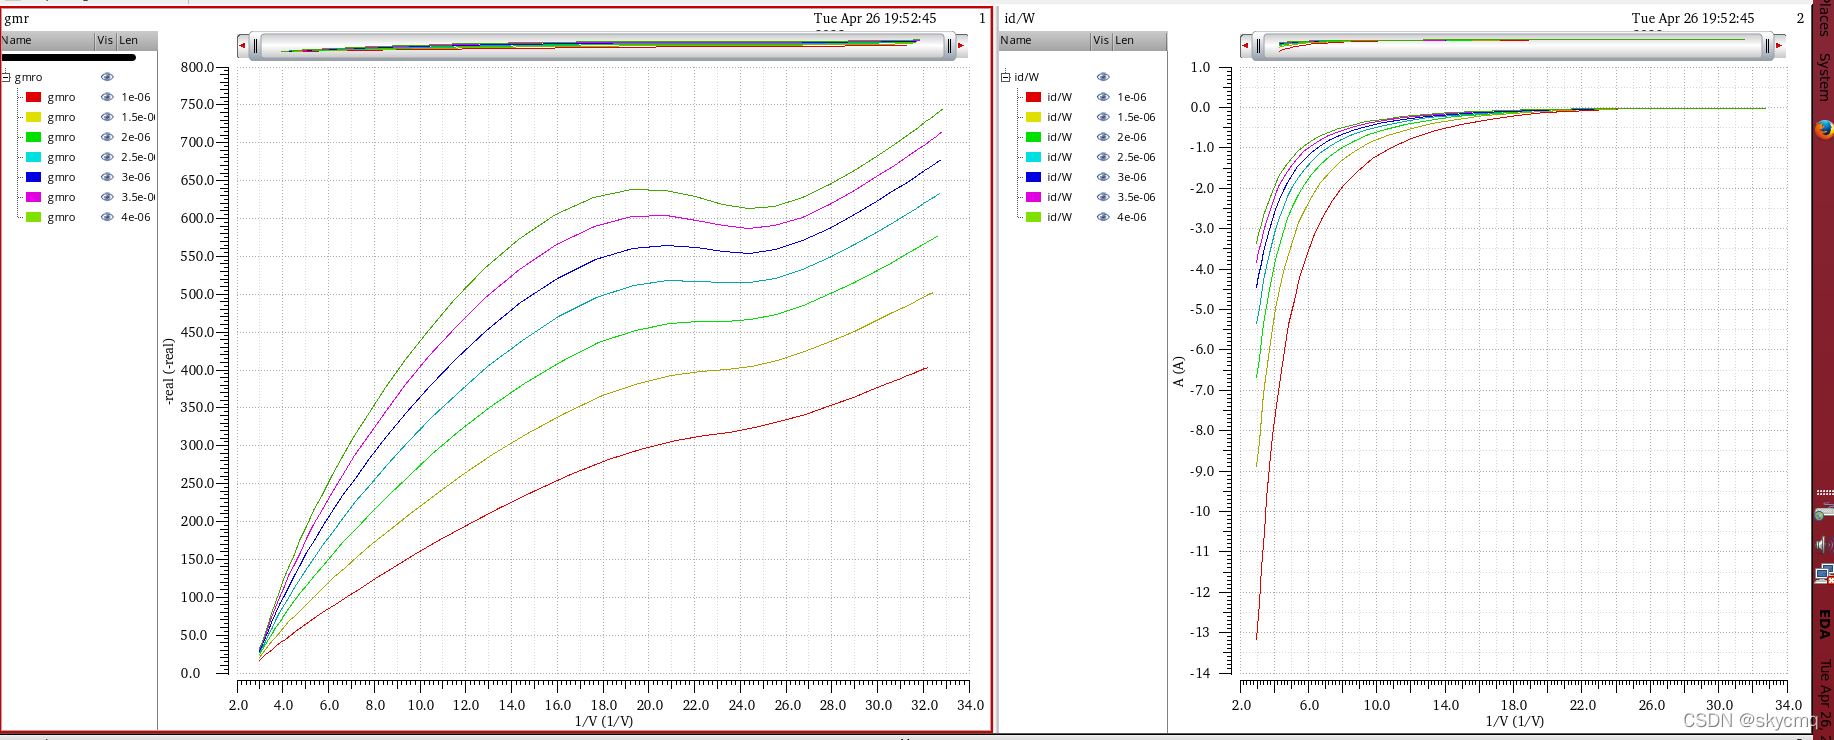Screen dimensions: 1834x740
Task: Click the Vis column header in gmr legend
Action: click(105, 41)
